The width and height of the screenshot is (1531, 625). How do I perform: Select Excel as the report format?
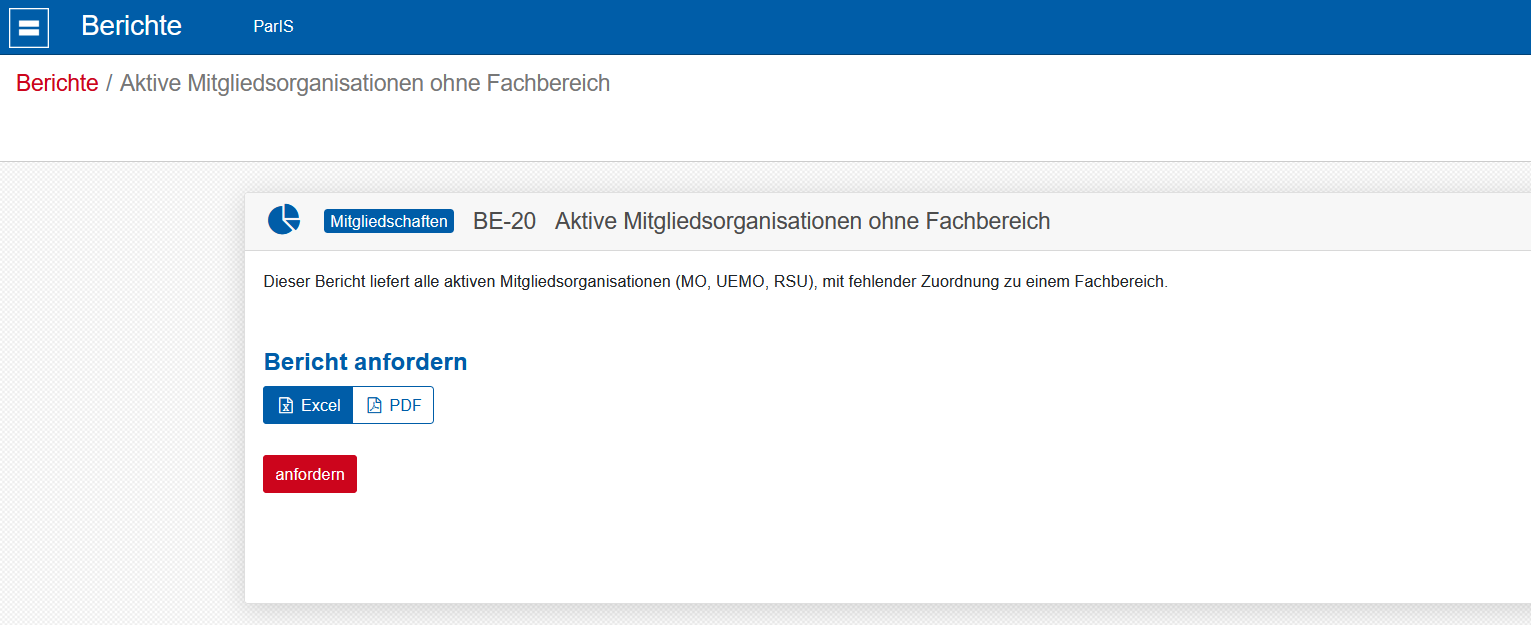(x=308, y=405)
